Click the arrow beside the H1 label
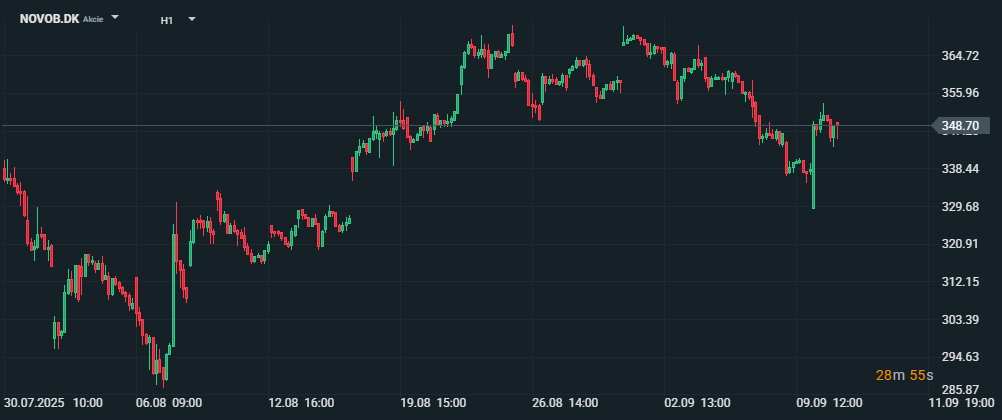Screen dimensions: 1002x420 [191, 19]
